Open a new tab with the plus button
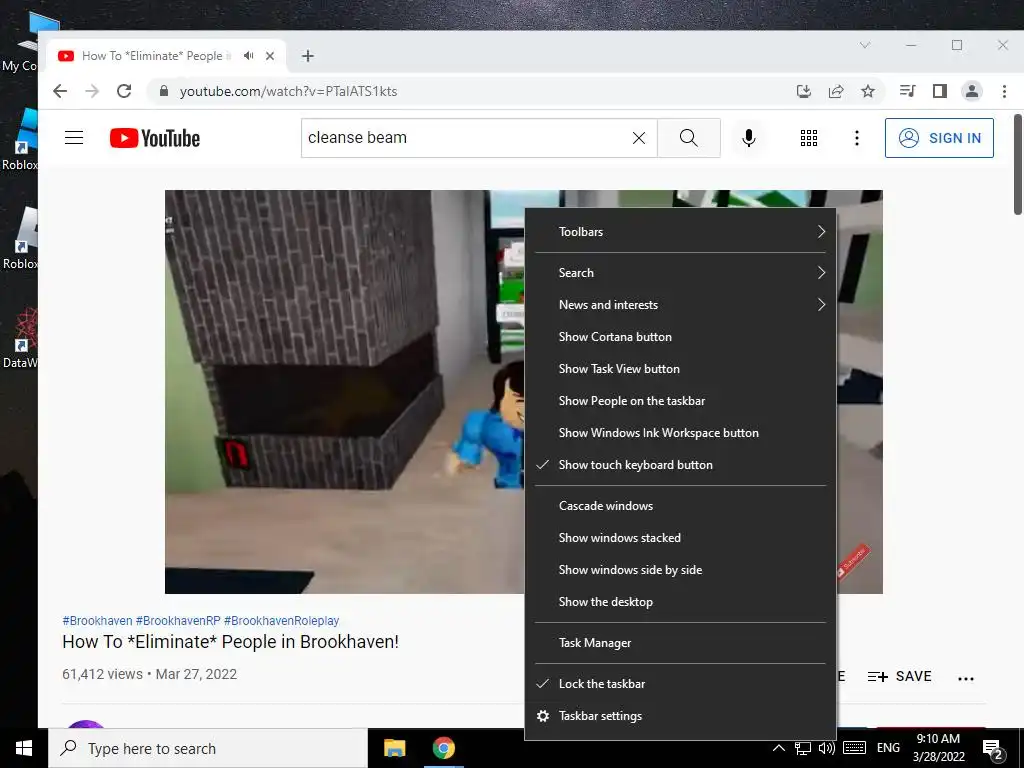 (x=308, y=56)
